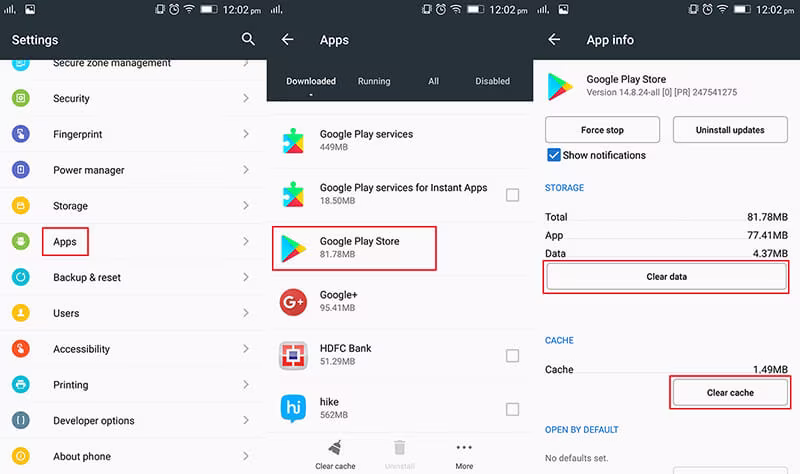Tap the battery indicator in Apps screen
The image size is (800, 474).
pyautogui.click(x=476, y=9)
